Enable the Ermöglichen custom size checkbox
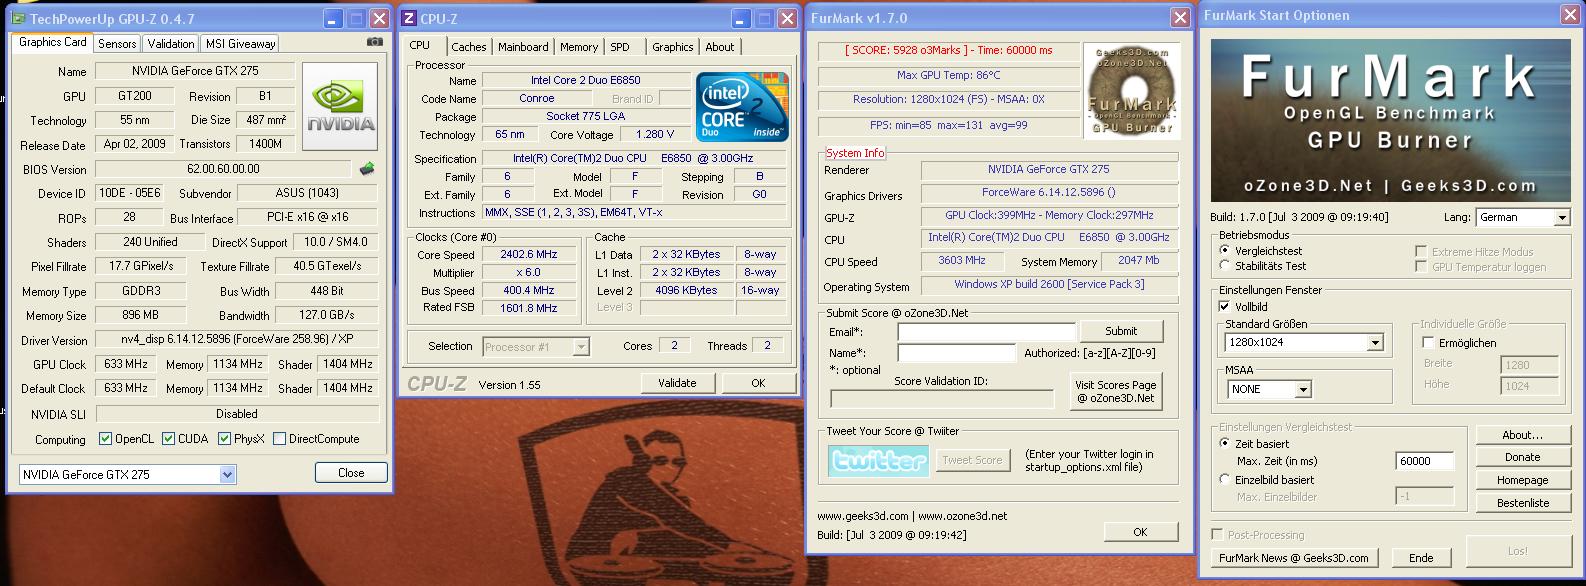 pos(1428,343)
